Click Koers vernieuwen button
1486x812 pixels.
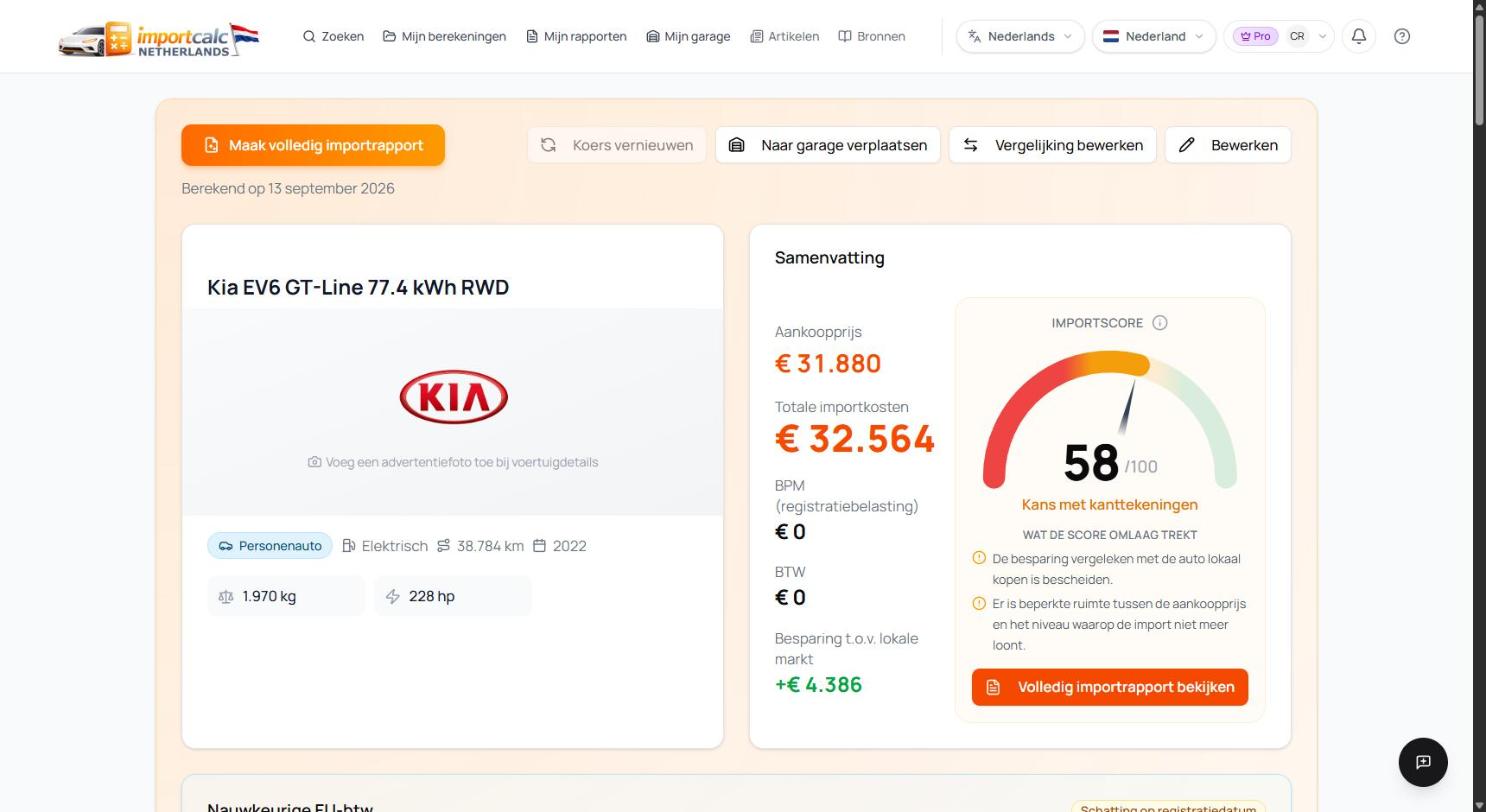(x=617, y=145)
